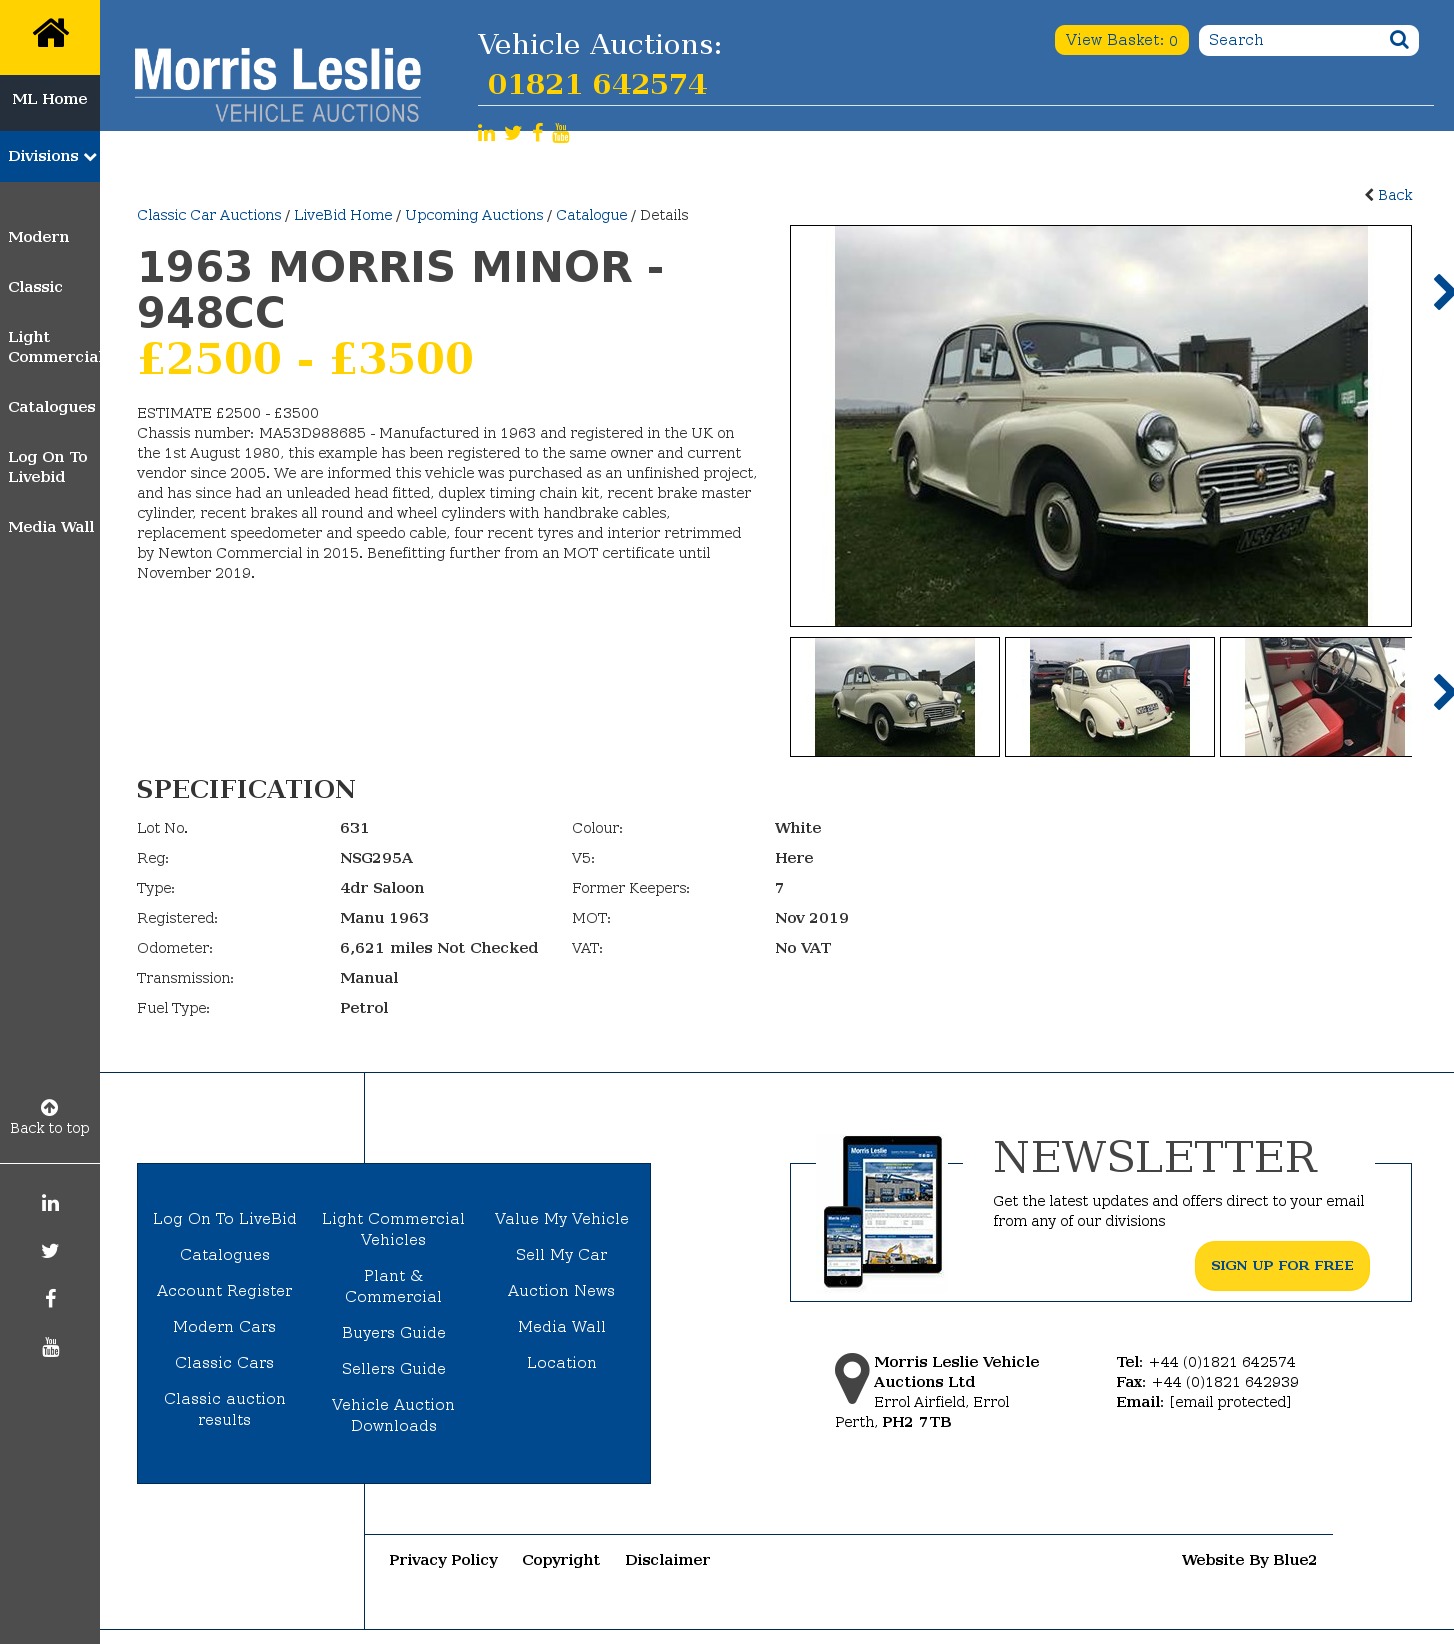The height and width of the screenshot is (1644, 1454).
Task: Open the header Facebook icon
Action: (538, 133)
